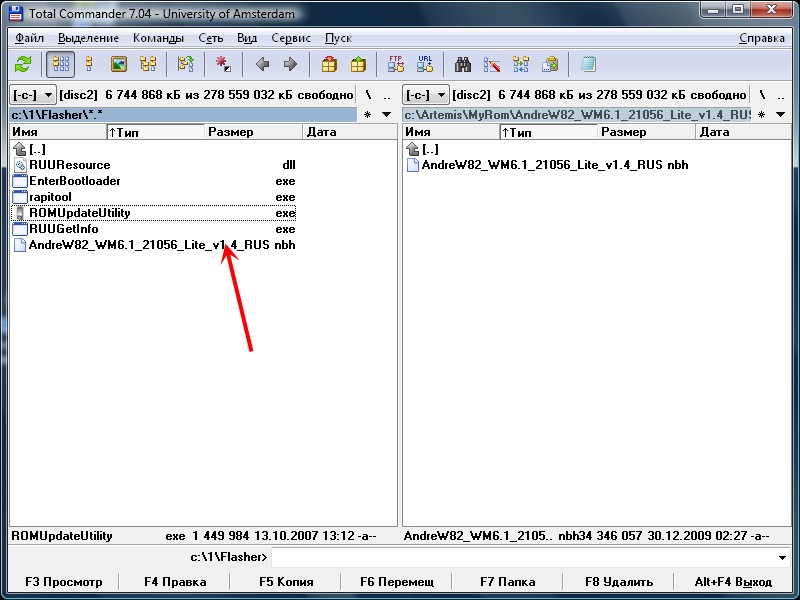The image size is (800, 600).
Task: Click F6 Перемещ button
Action: [397, 582]
